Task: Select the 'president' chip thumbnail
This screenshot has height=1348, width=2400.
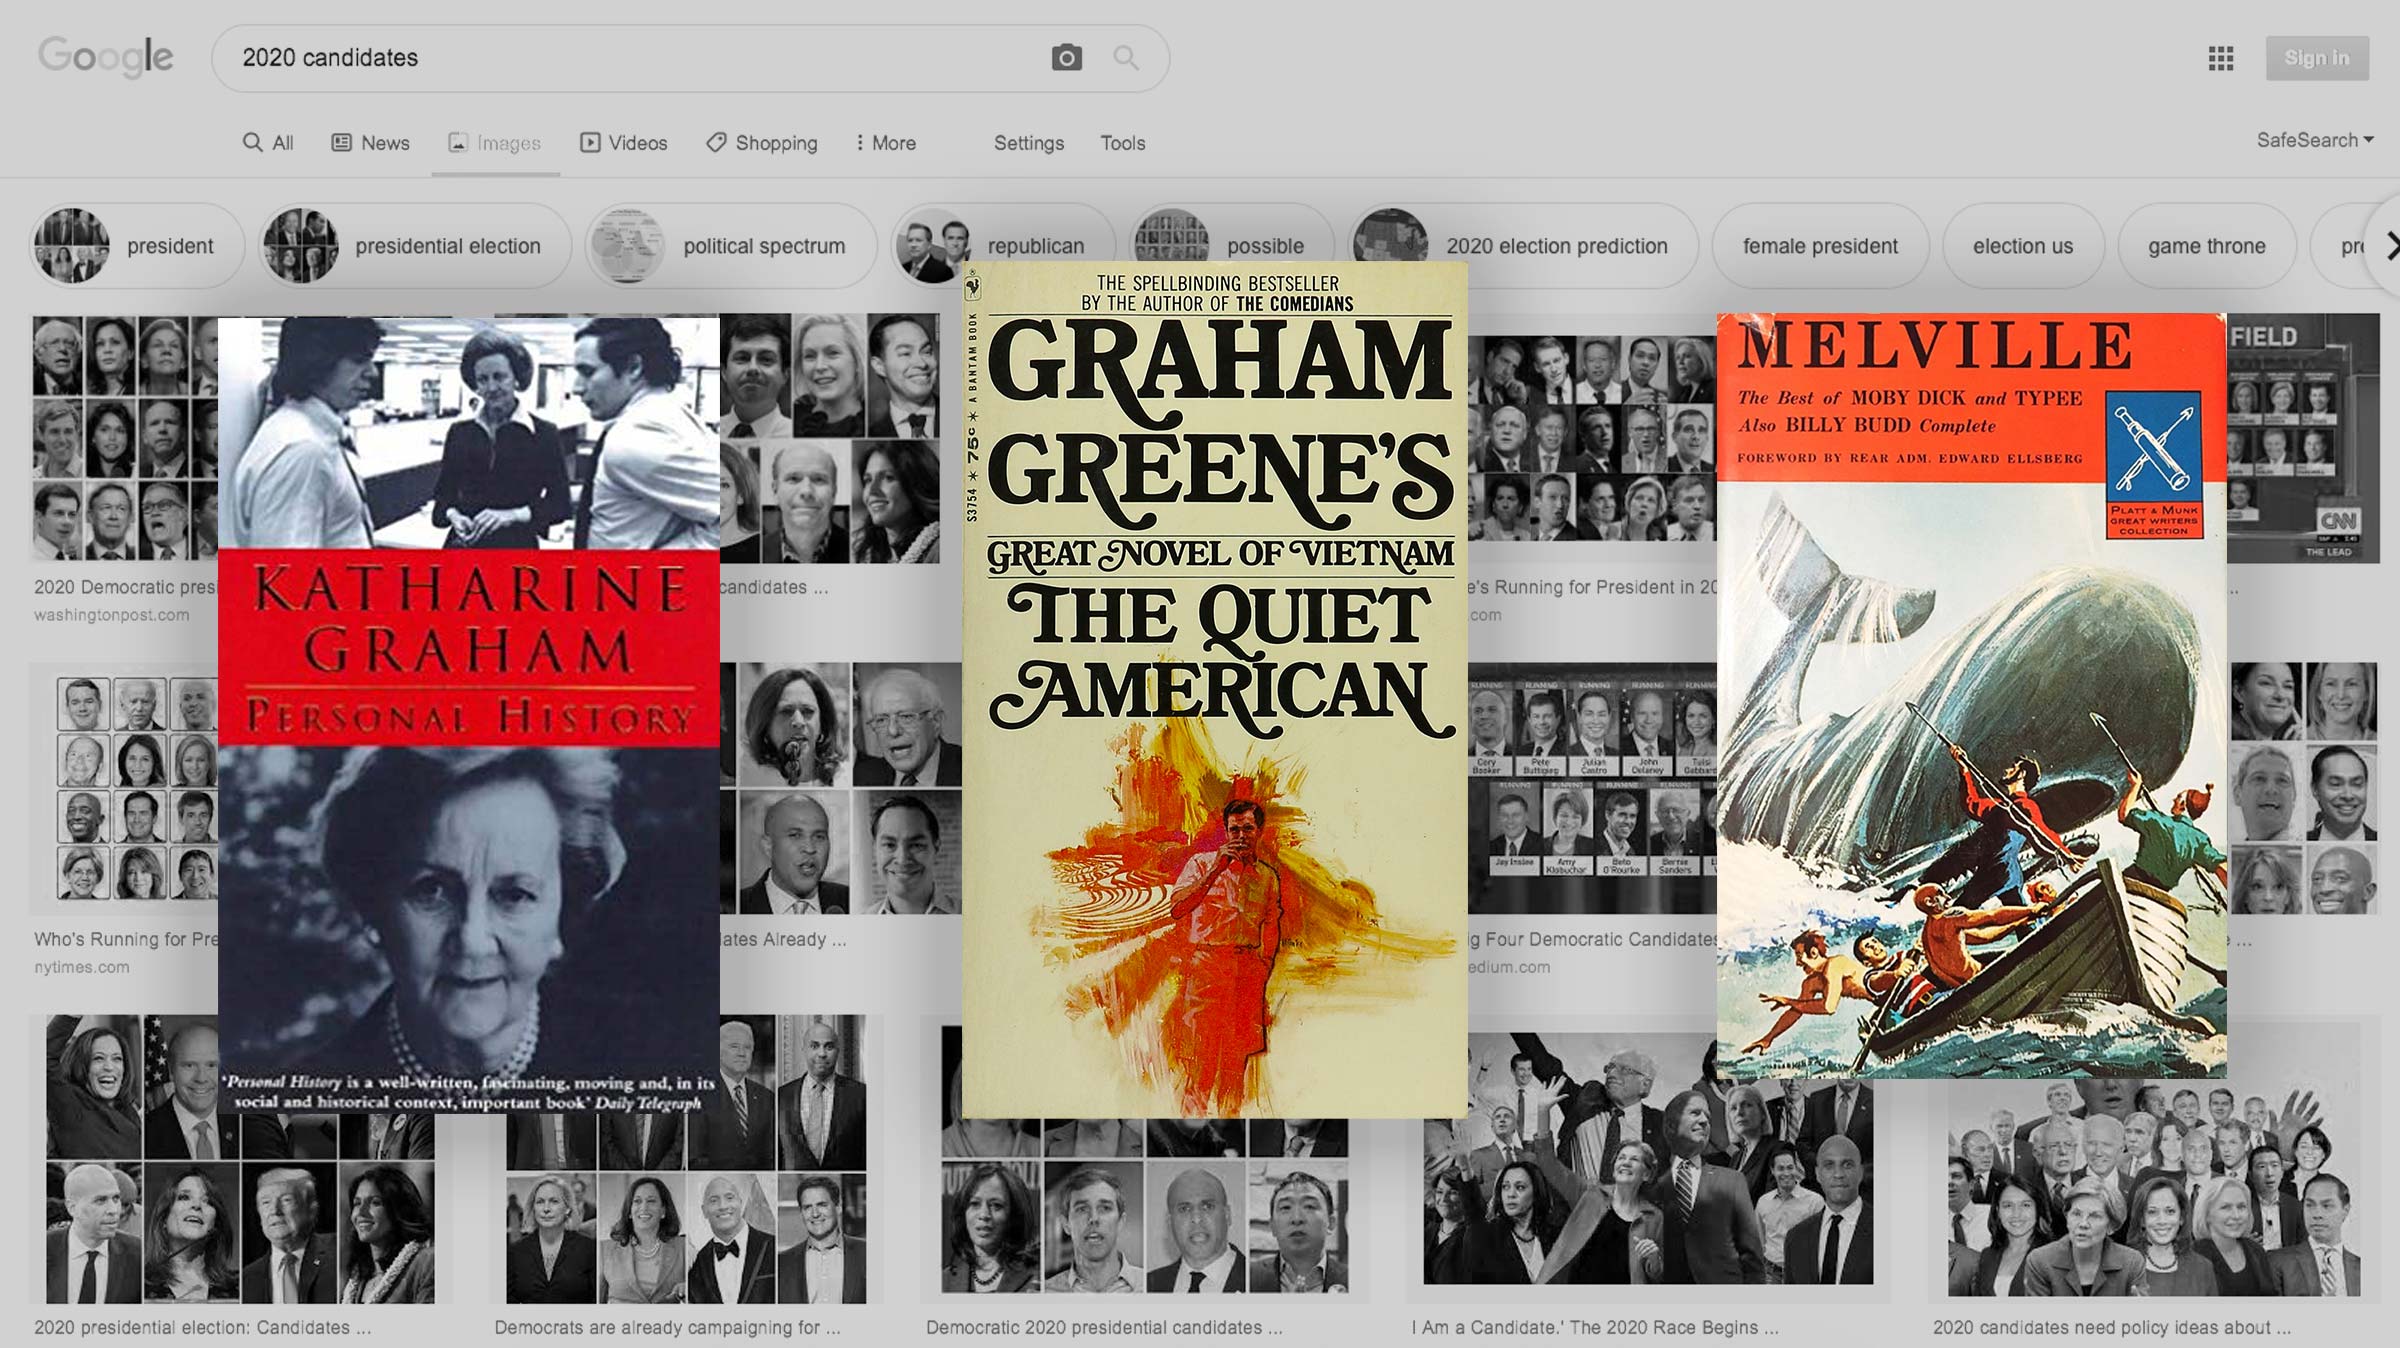Action: pyautogui.click(x=72, y=246)
